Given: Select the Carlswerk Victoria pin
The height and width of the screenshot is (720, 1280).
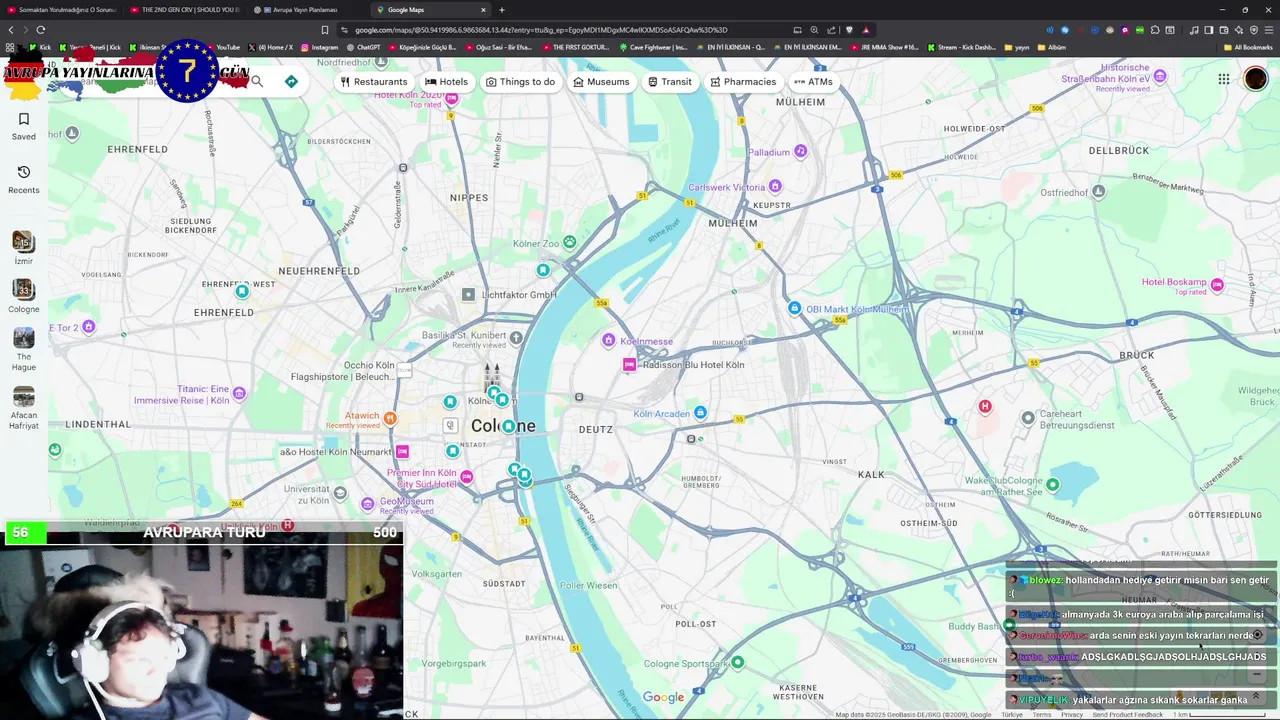Looking at the screenshot, I should 775,187.
